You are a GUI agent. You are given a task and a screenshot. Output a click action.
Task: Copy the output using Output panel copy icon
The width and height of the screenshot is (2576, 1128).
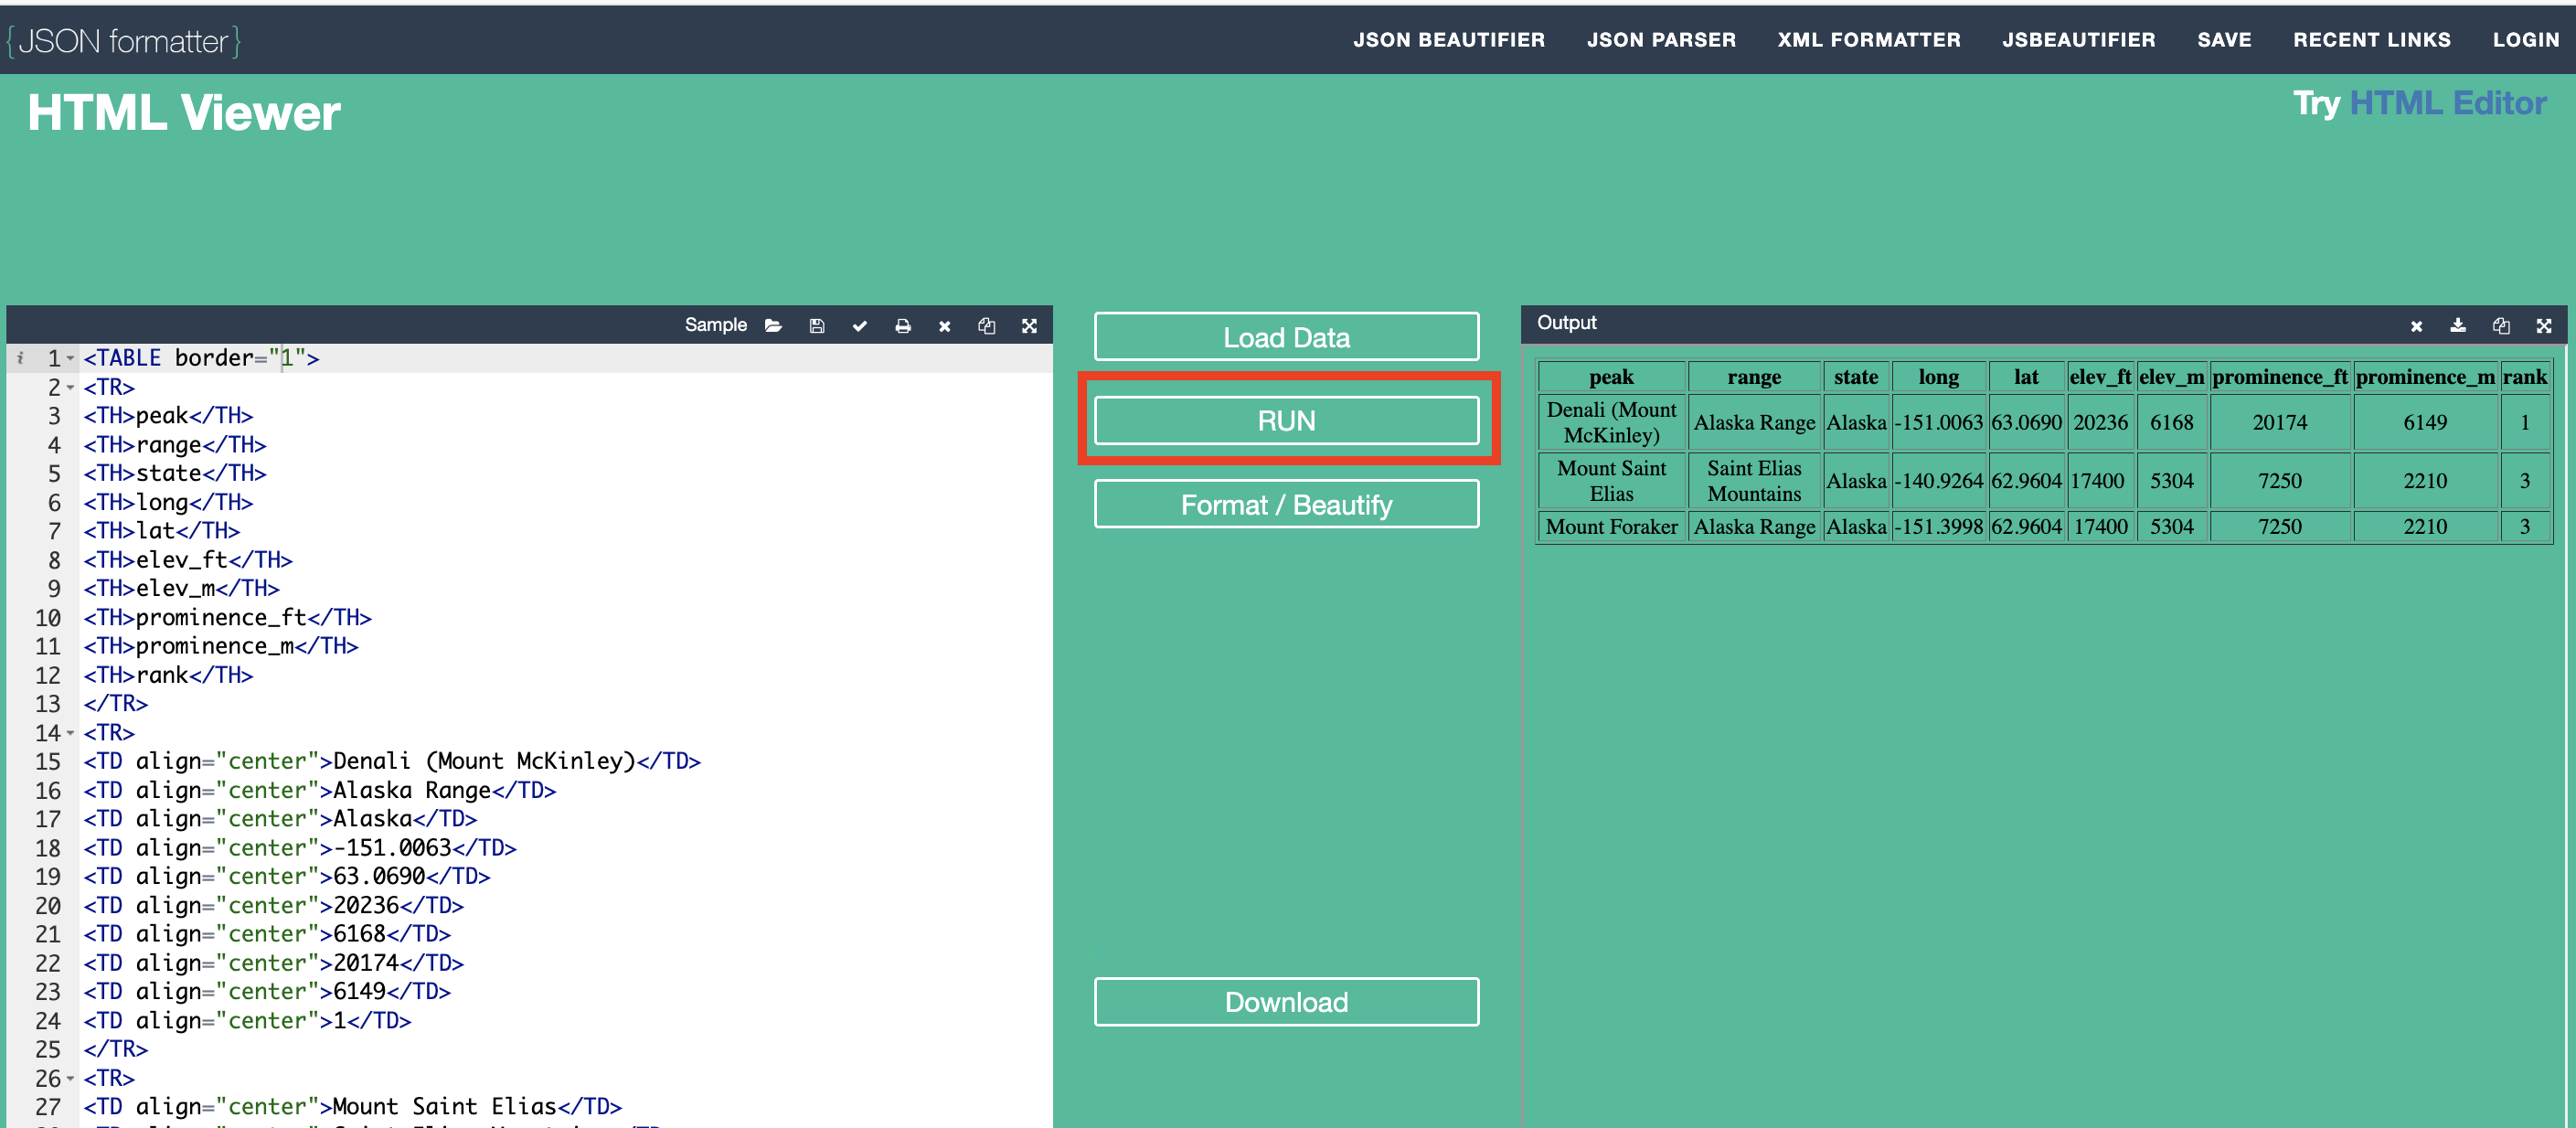(x=2500, y=326)
